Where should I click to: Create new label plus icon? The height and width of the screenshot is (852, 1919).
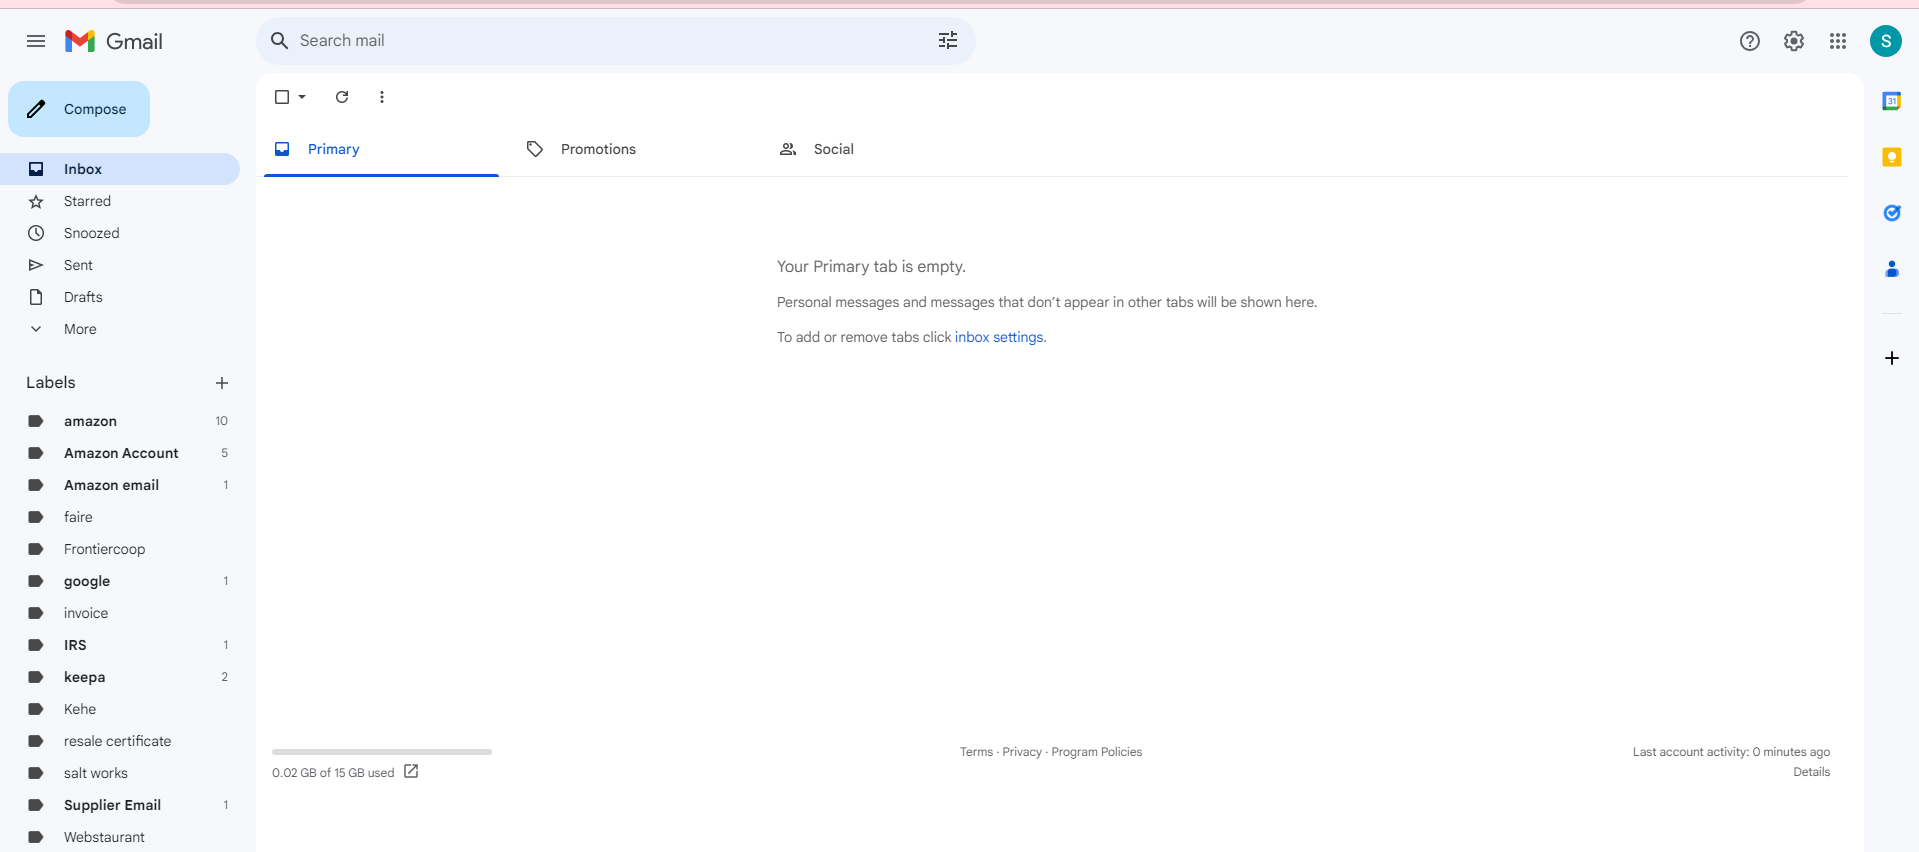[222, 383]
